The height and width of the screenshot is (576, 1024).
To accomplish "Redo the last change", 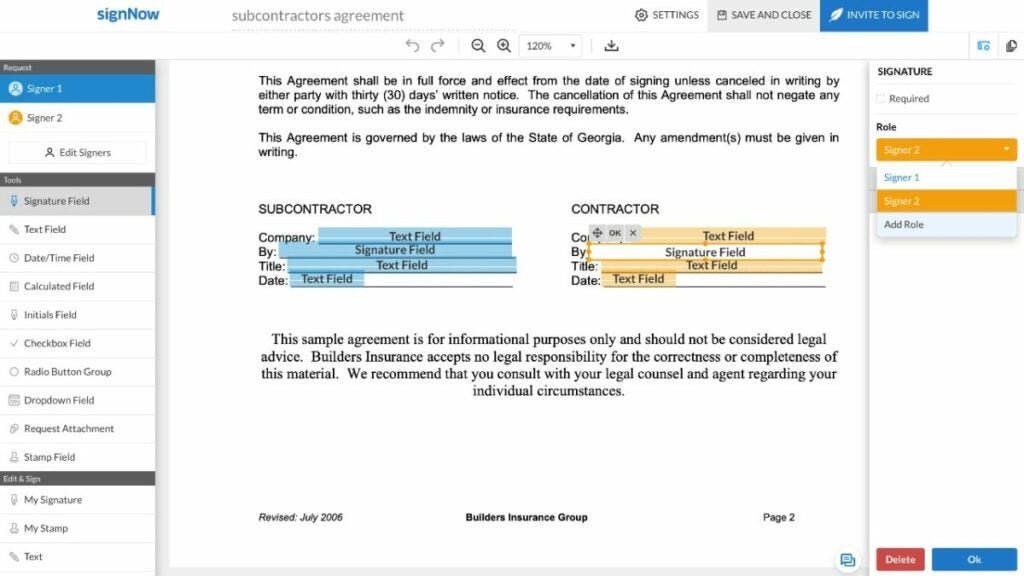I will [438, 45].
